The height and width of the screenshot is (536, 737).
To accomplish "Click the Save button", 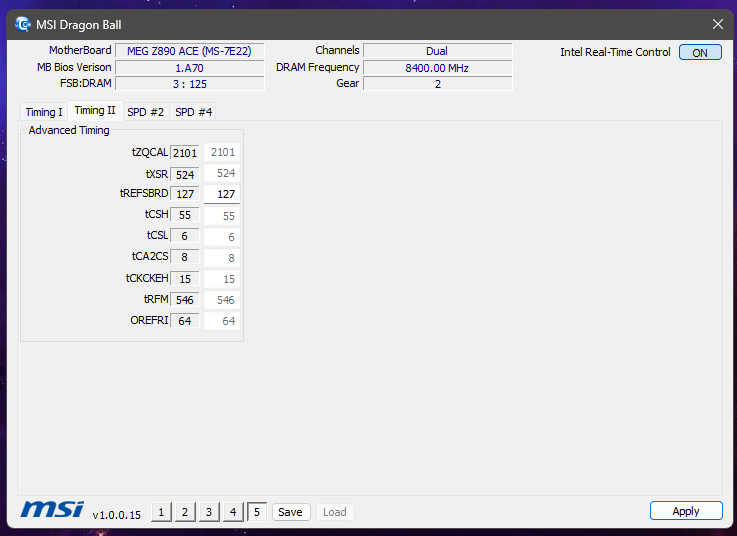I will pos(291,512).
